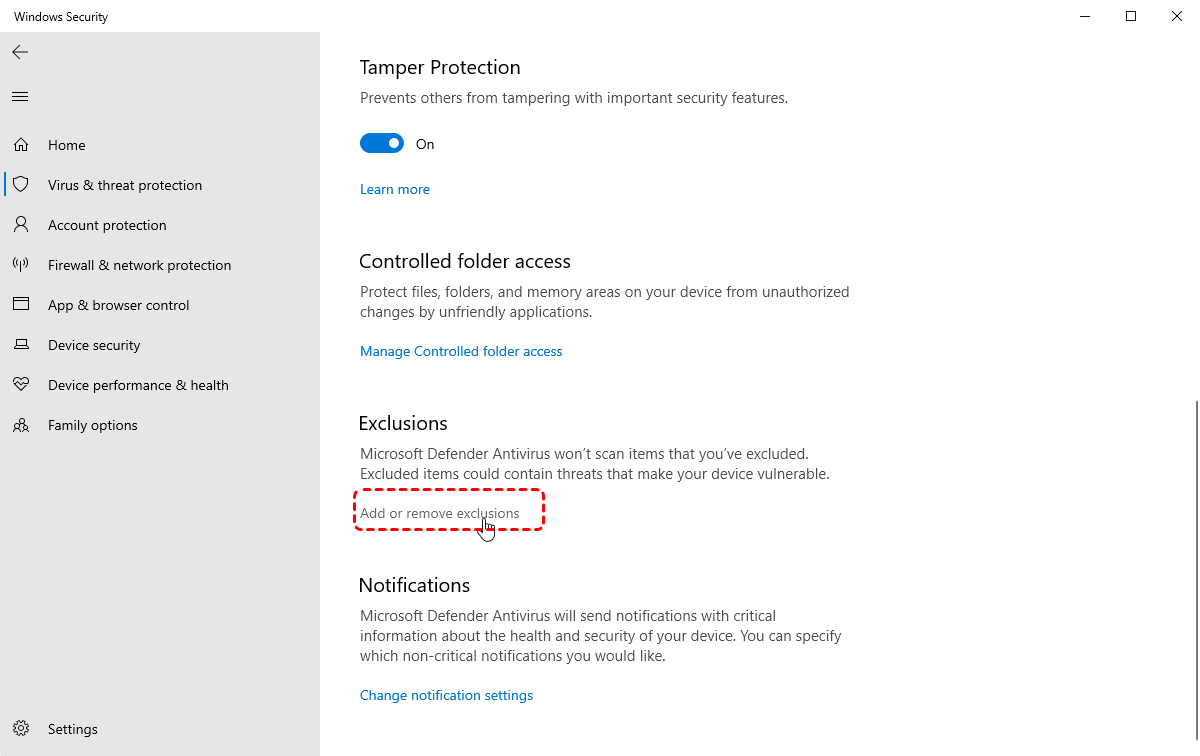Click the Virus & threat protection shield icon
The width and height of the screenshot is (1200, 756).
(x=21, y=185)
